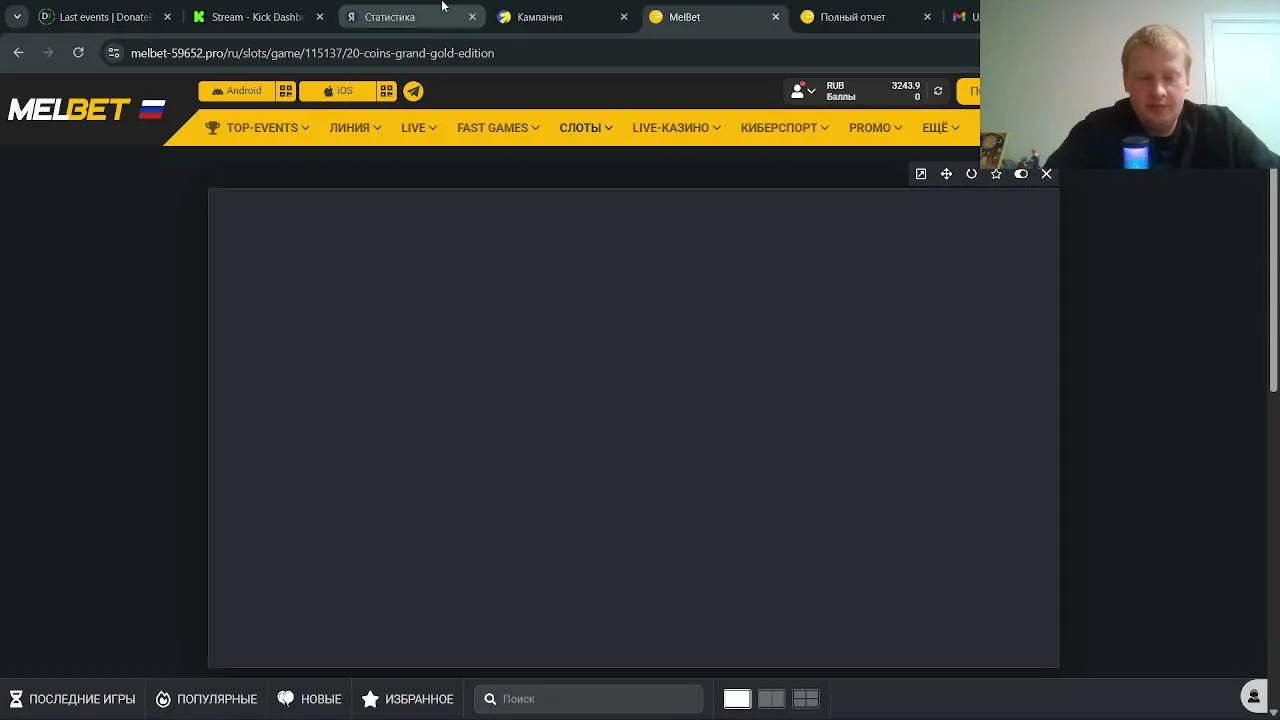Viewport: 1280px width, 720px height.
Task: Open the Android app QR code
Action: 286,91
